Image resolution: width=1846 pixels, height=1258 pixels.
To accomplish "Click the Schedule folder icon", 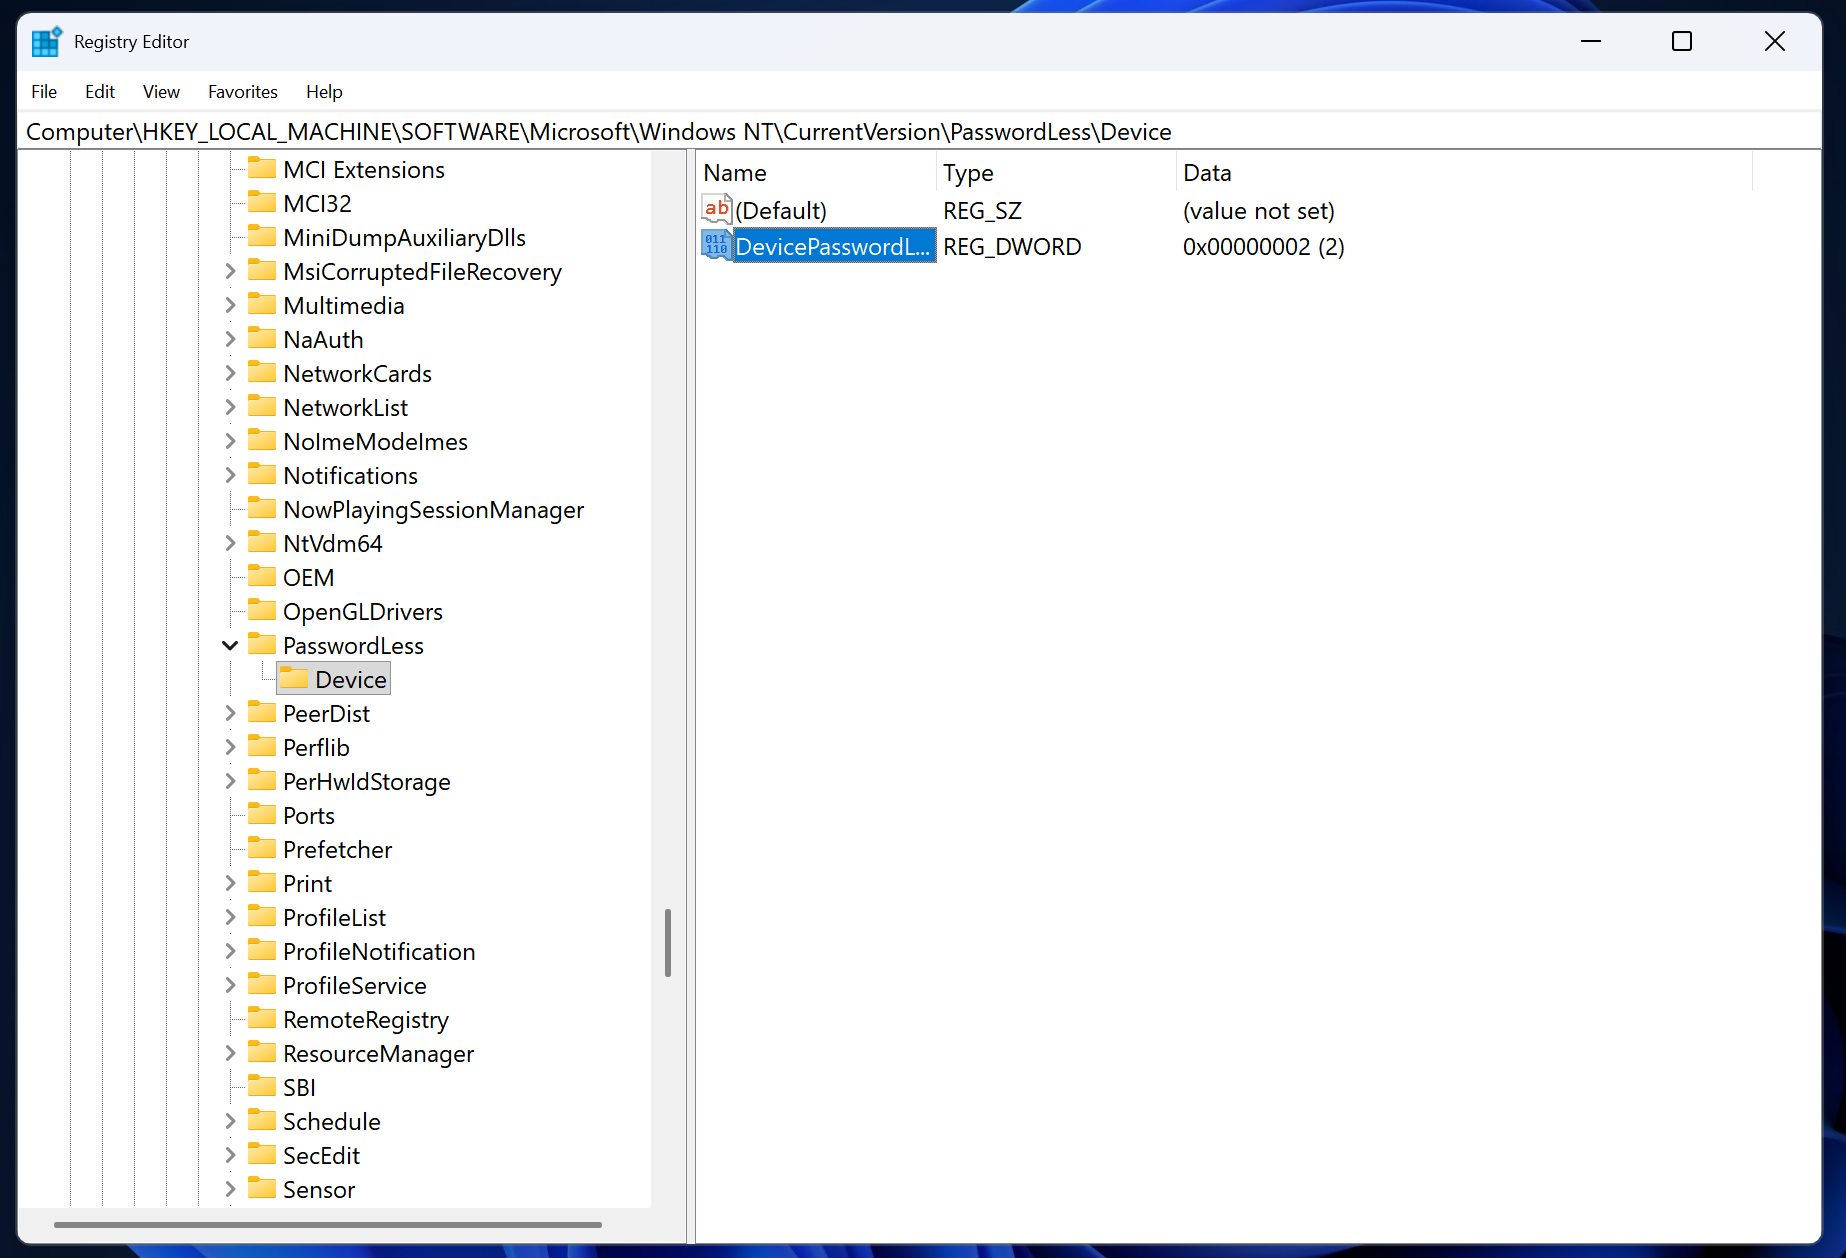I will 262,1120.
